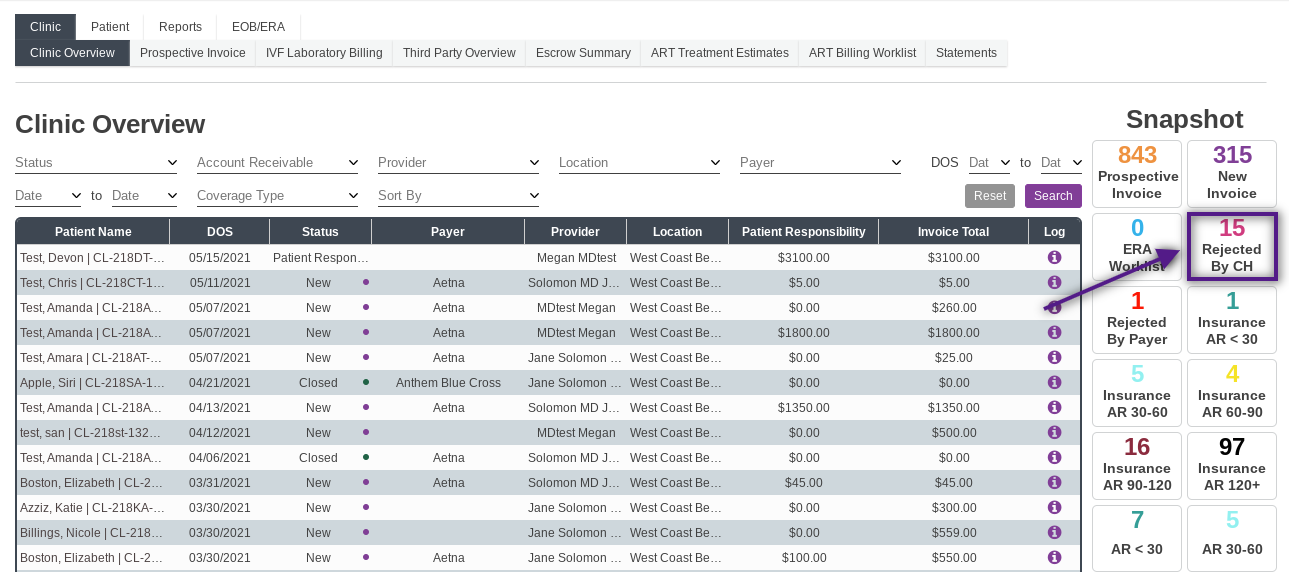
Task: Click the Reset button
Action: point(990,196)
